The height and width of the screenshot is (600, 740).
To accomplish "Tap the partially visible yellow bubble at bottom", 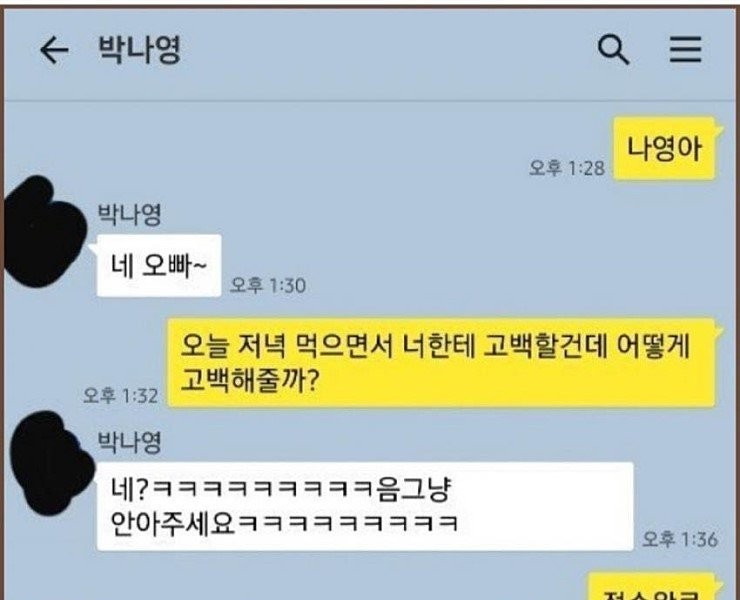I will pos(652,587).
